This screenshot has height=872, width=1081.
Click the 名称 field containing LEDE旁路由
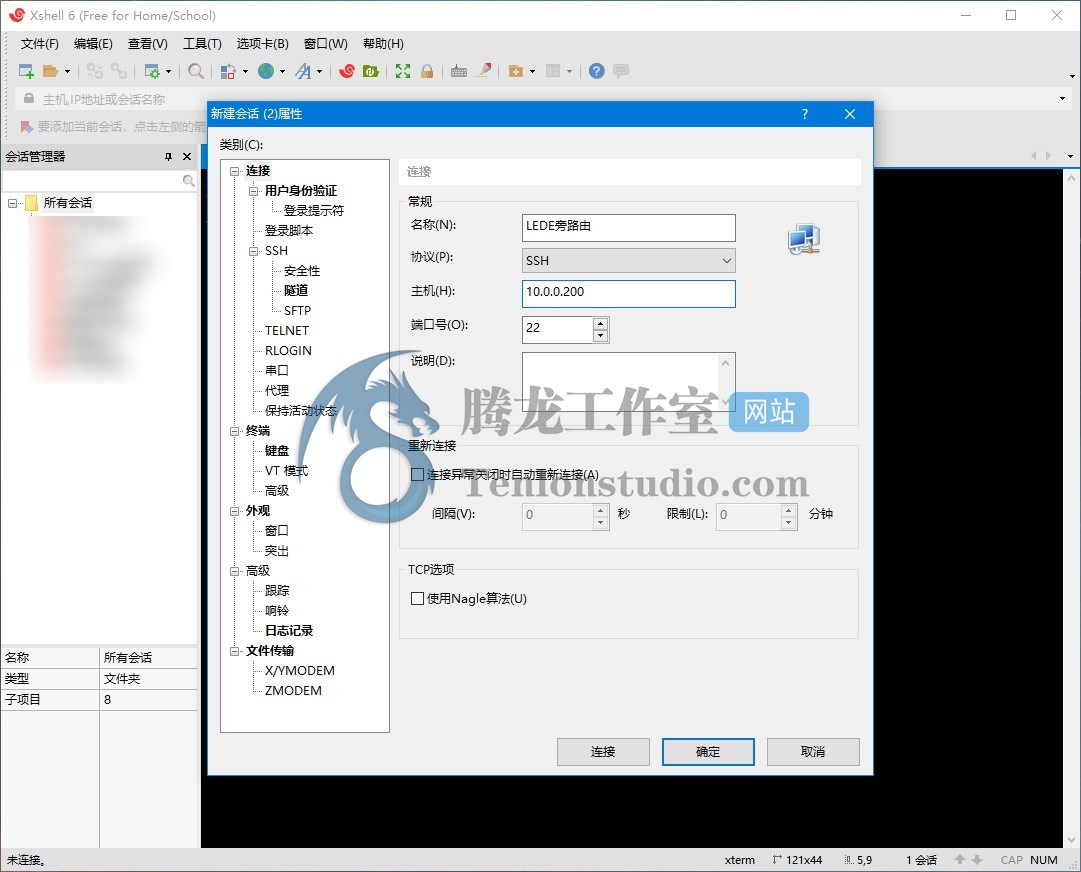pos(629,227)
